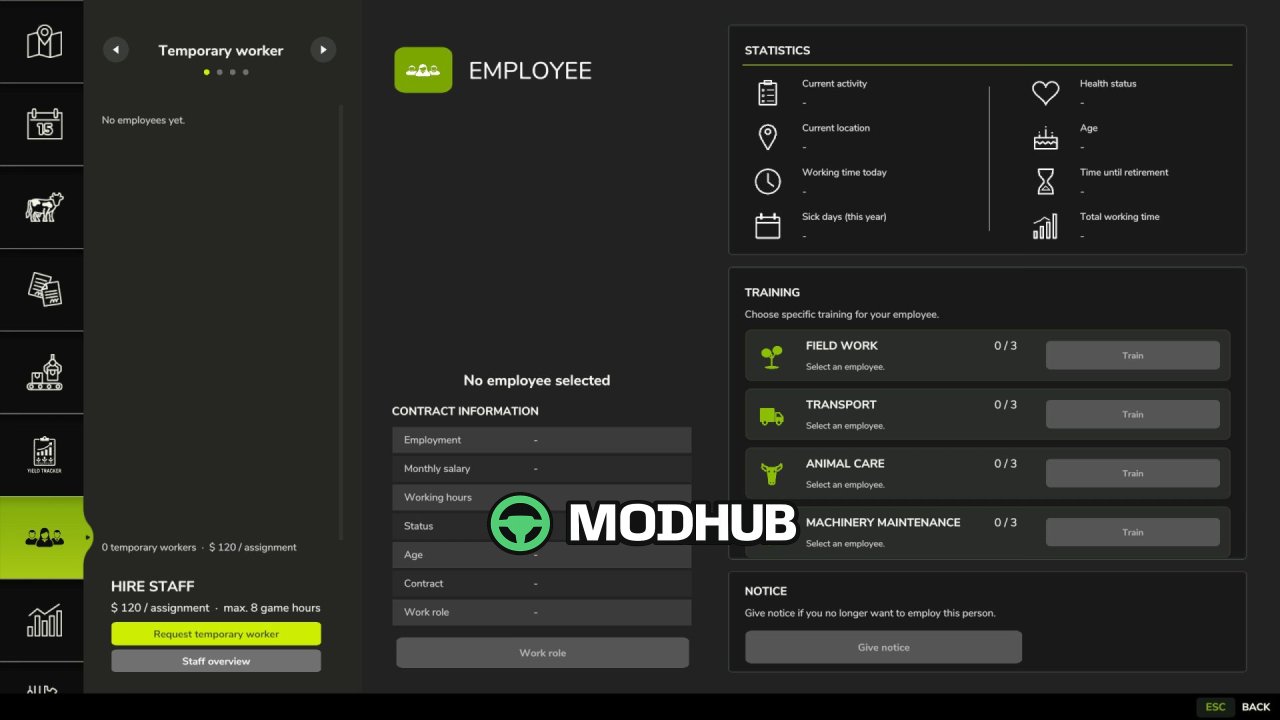1280x720 pixels.
Task: Go to next worker category arrow
Action: [x=323, y=50]
